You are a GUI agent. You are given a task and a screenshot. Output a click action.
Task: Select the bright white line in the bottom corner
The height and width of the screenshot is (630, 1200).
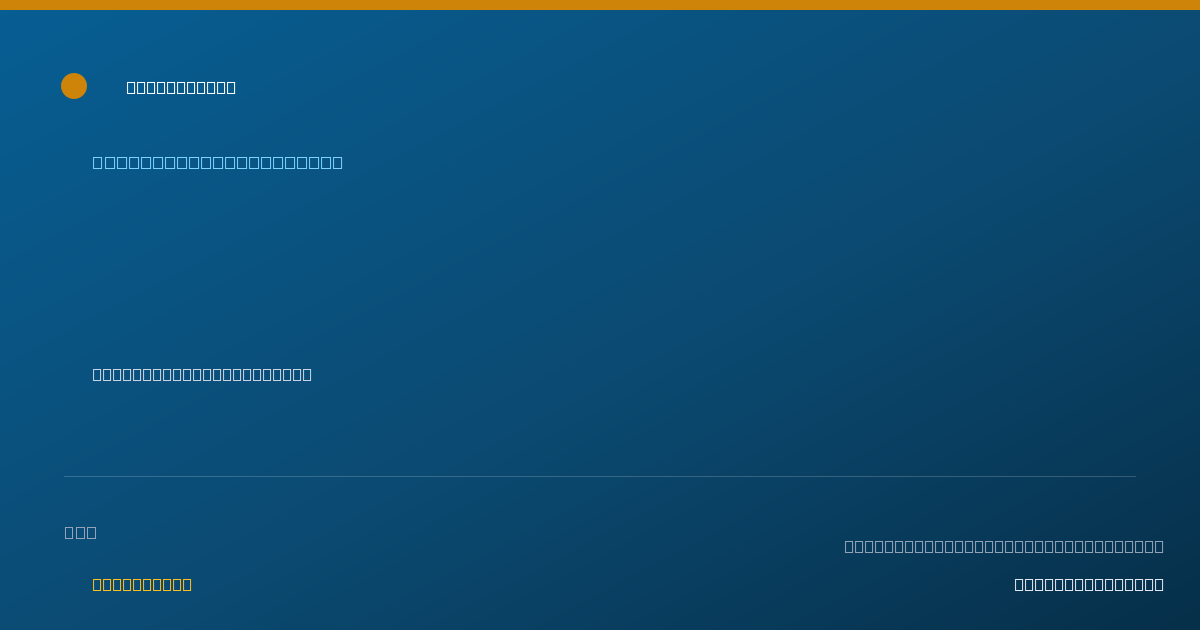(x=1089, y=584)
